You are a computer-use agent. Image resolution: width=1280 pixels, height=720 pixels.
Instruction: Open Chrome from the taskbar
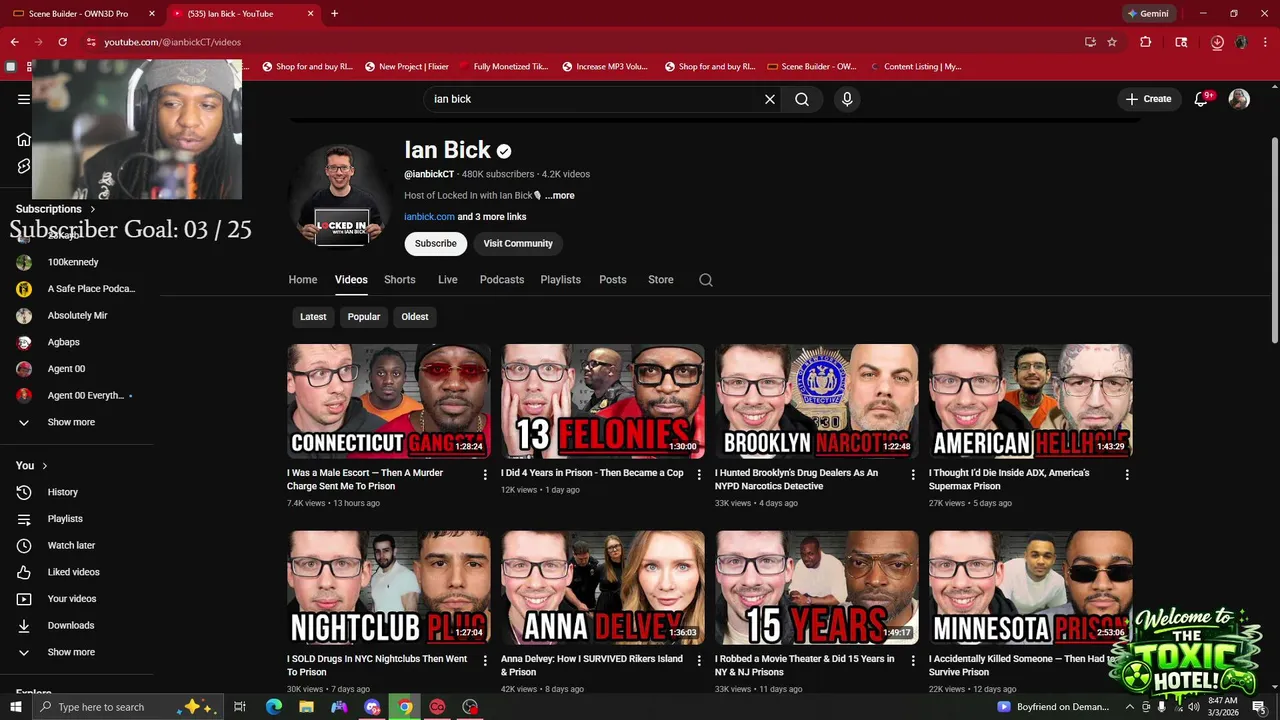coord(404,707)
